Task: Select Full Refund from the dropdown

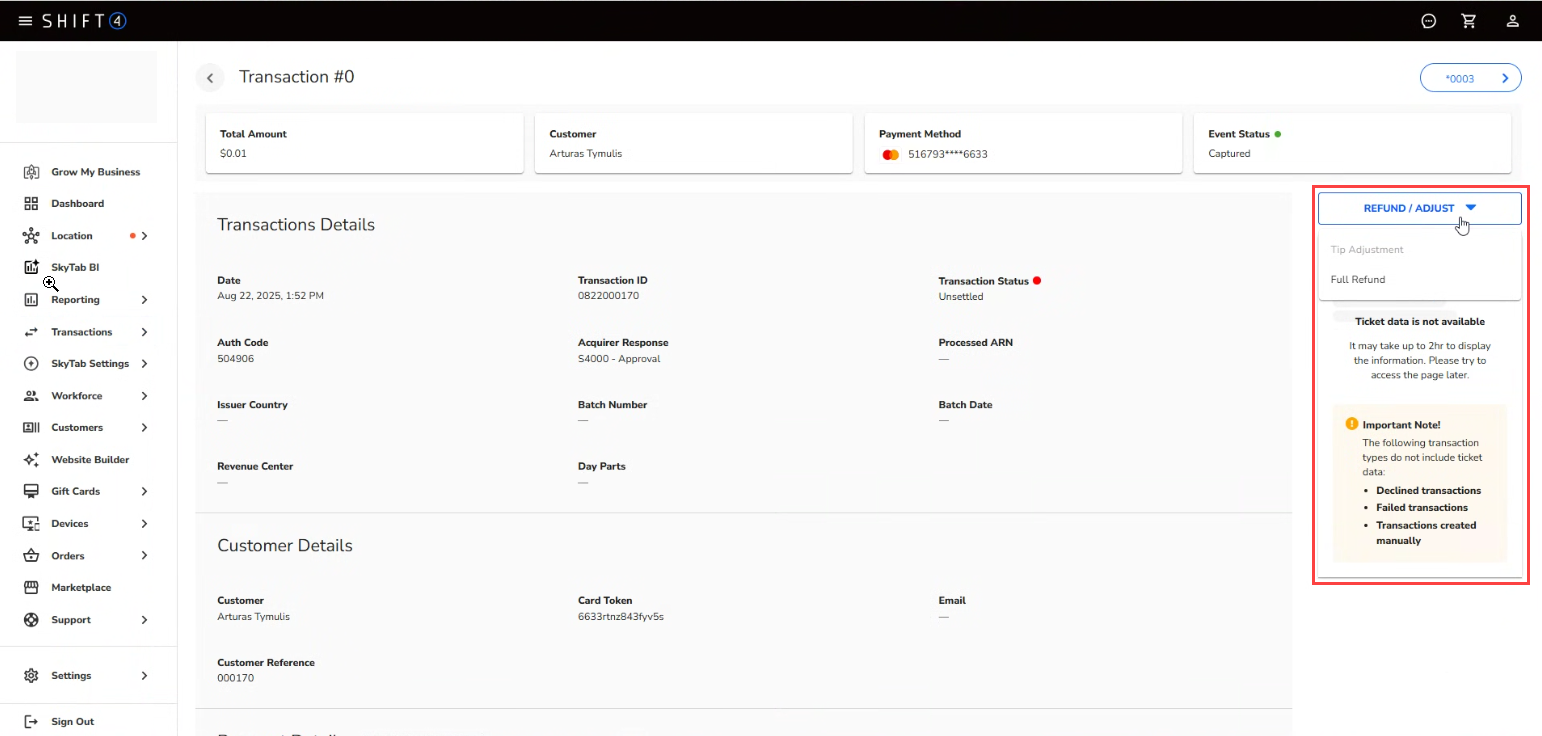Action: pyautogui.click(x=1358, y=280)
